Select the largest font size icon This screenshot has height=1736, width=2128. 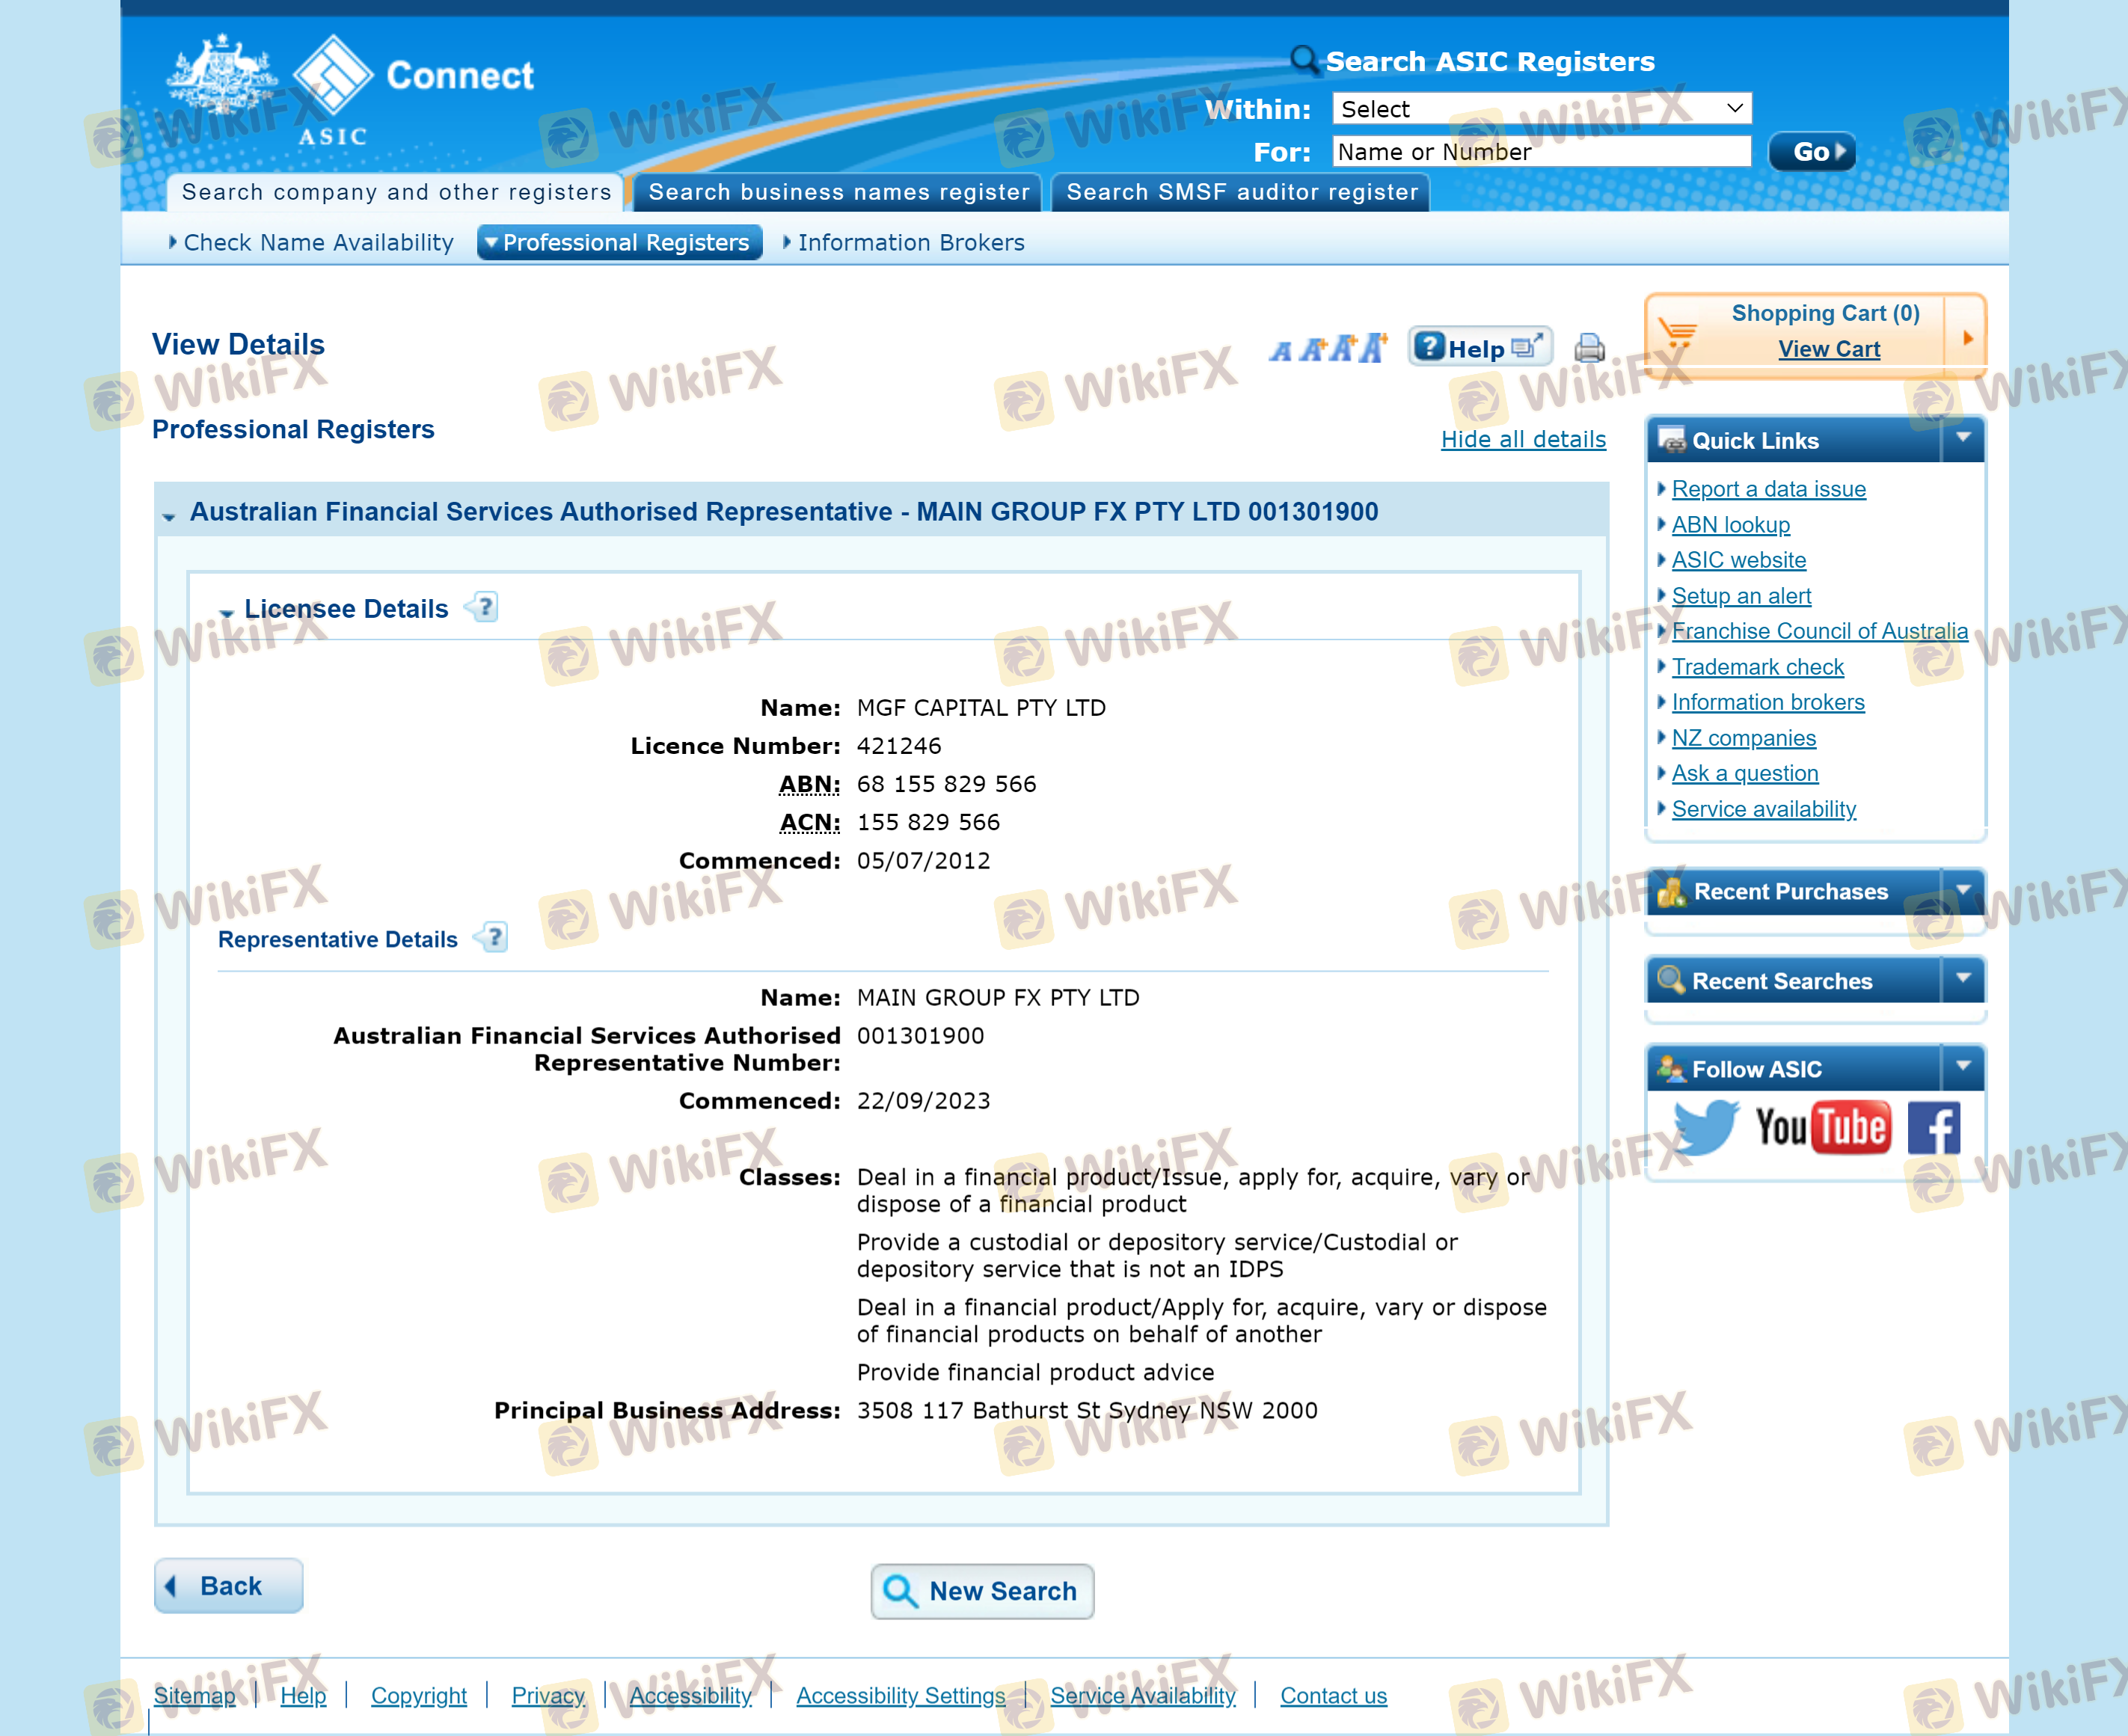pyautogui.click(x=1375, y=347)
